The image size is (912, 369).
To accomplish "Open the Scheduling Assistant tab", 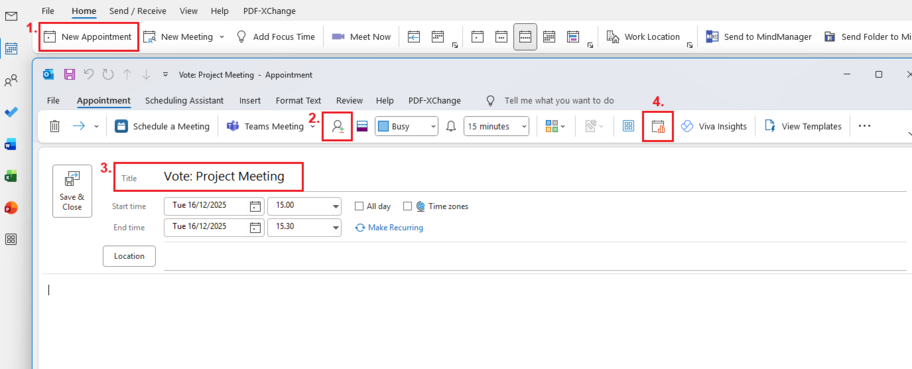I will 184,100.
